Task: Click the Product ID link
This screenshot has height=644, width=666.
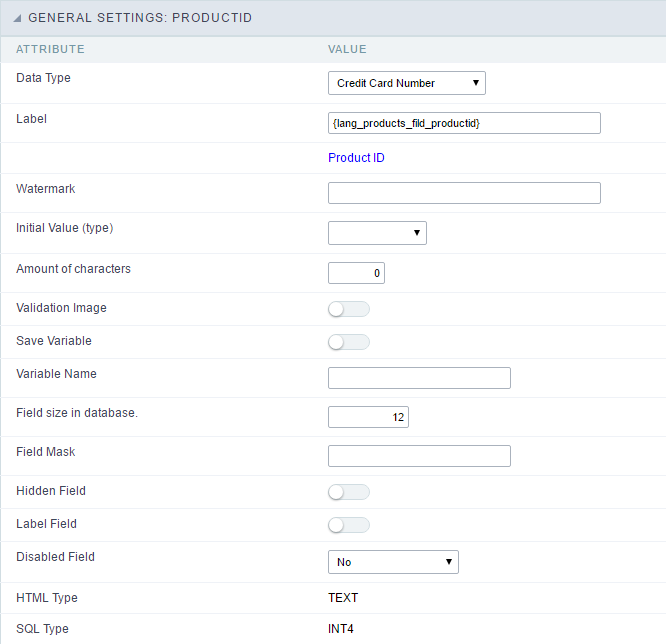Action: tap(356, 158)
